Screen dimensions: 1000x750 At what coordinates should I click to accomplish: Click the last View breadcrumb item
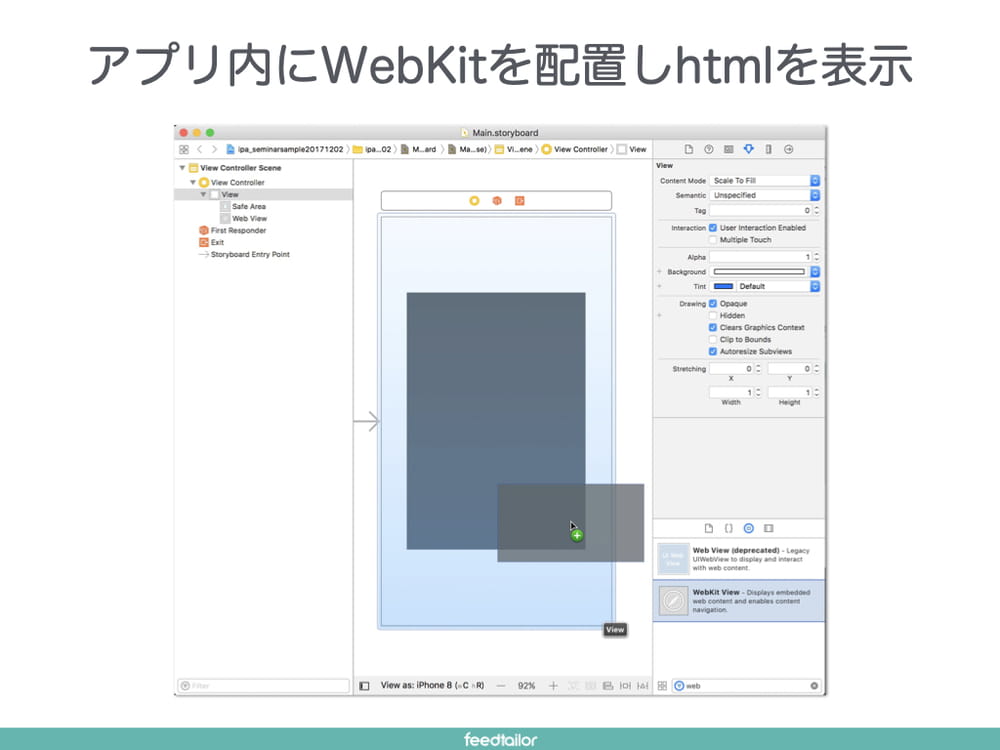click(631, 149)
